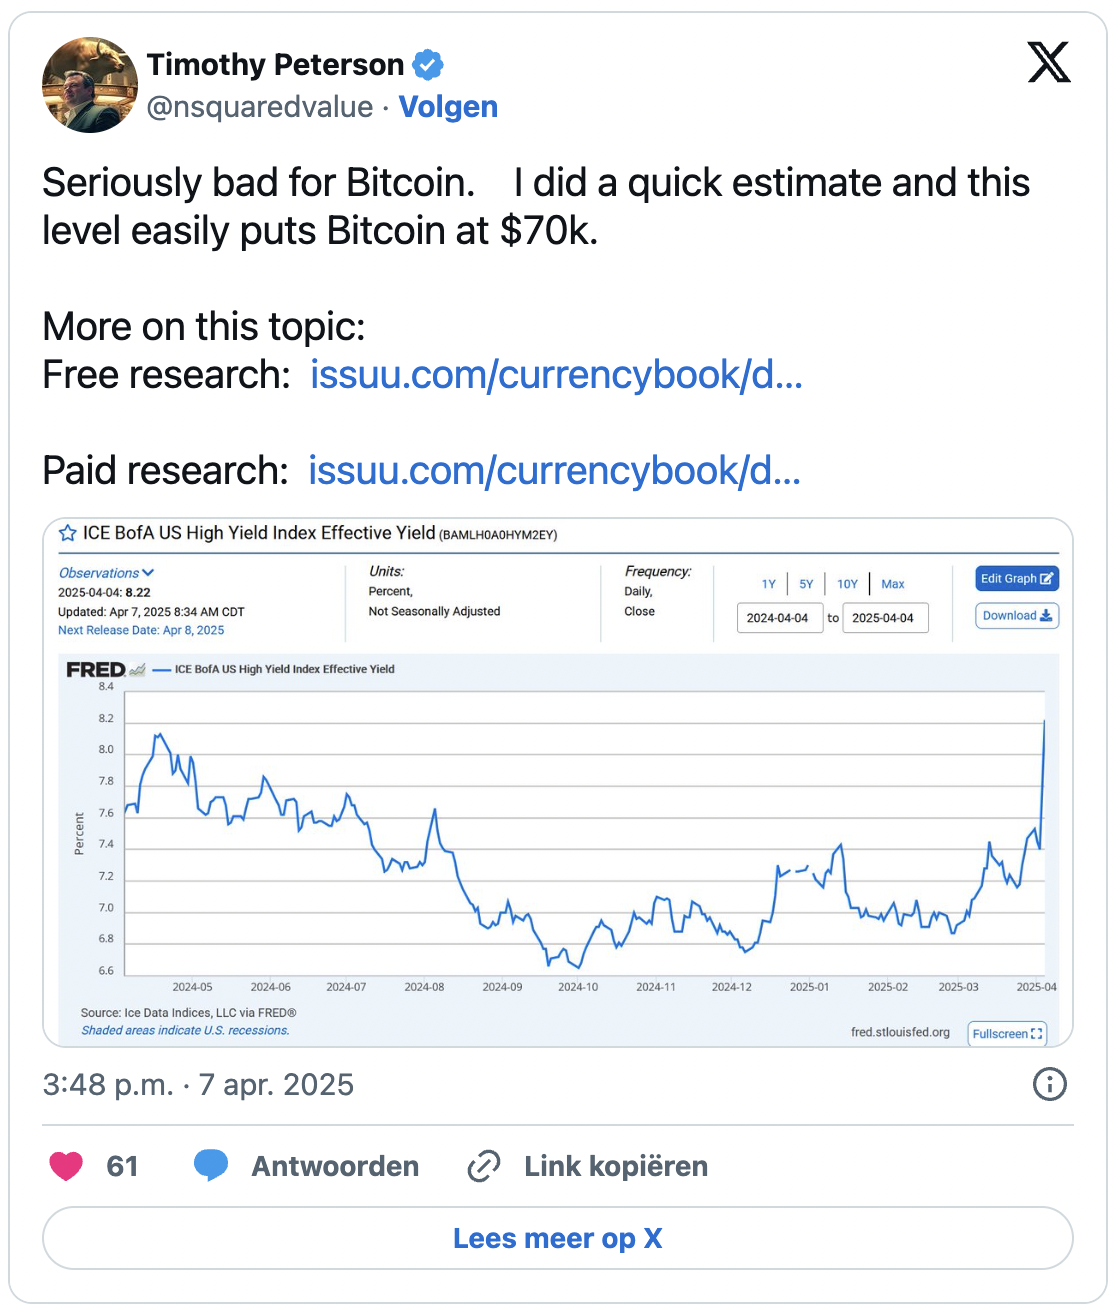Click the chain link copy icon

(484, 1166)
